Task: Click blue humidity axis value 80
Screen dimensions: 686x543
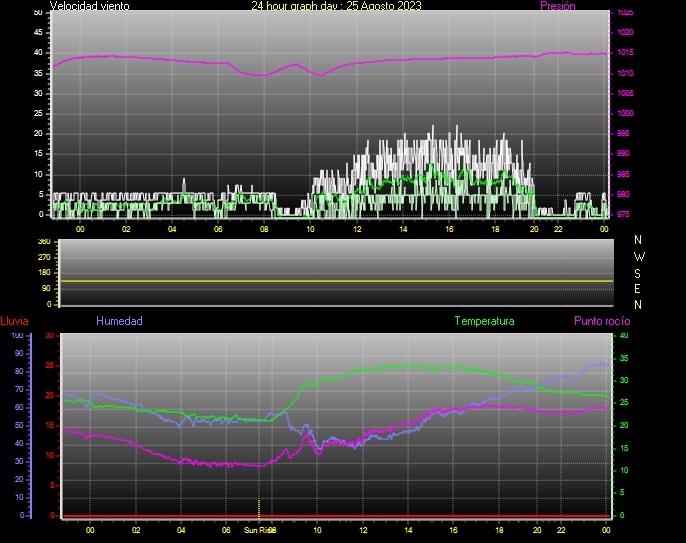Action: (19, 371)
